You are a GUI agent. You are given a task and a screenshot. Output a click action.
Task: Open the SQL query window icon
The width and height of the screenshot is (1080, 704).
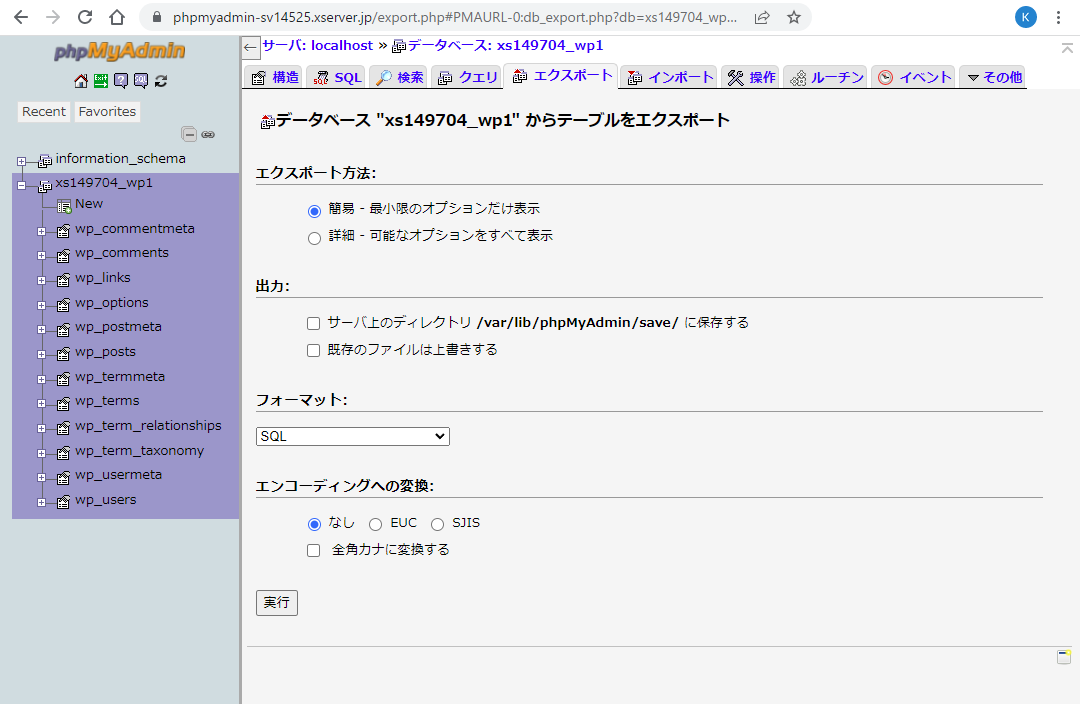(x=141, y=81)
